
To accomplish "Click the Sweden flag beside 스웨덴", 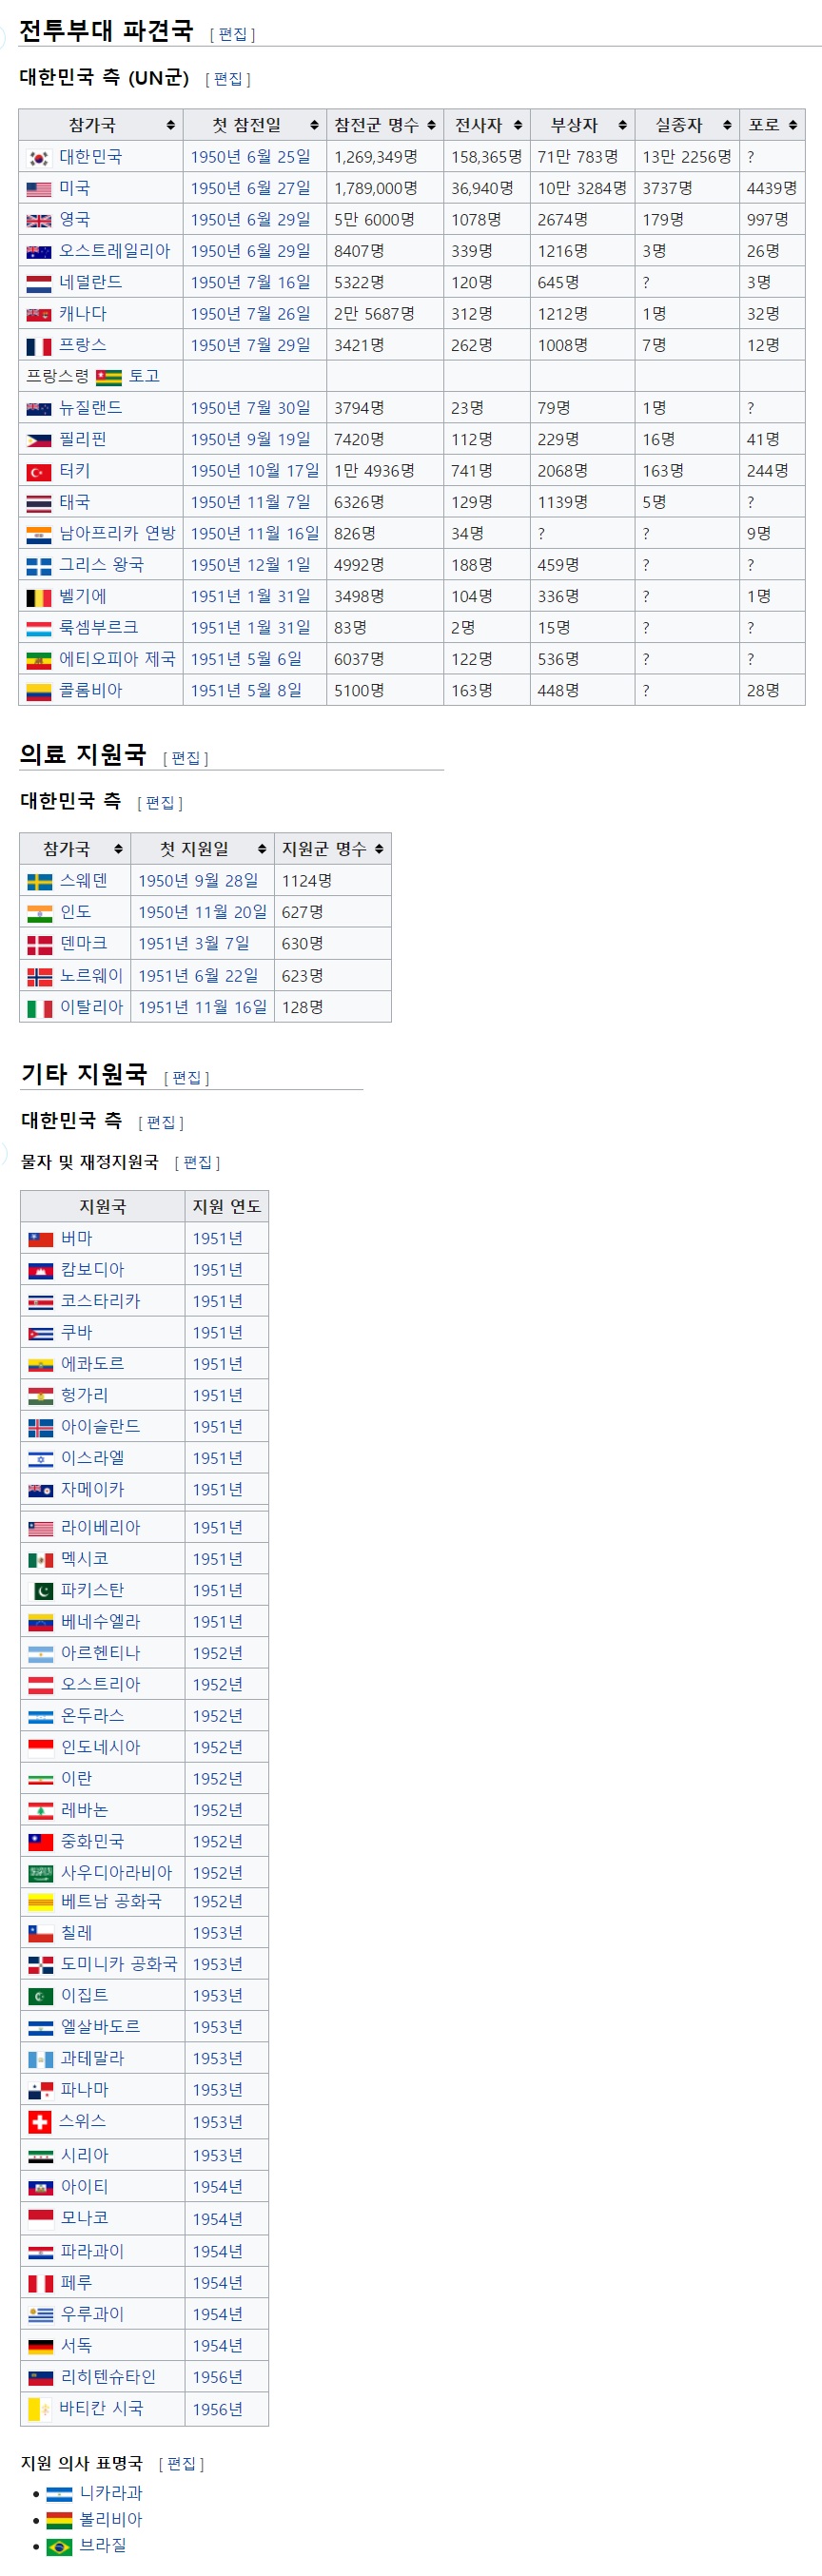I will coord(39,881).
